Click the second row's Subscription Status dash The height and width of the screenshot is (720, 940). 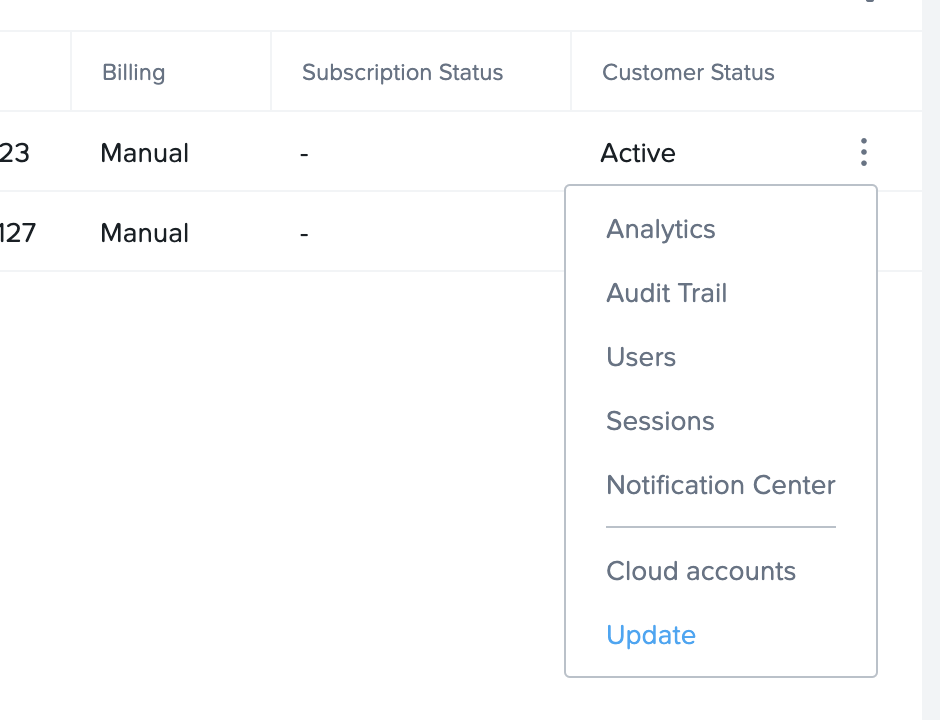[304, 233]
